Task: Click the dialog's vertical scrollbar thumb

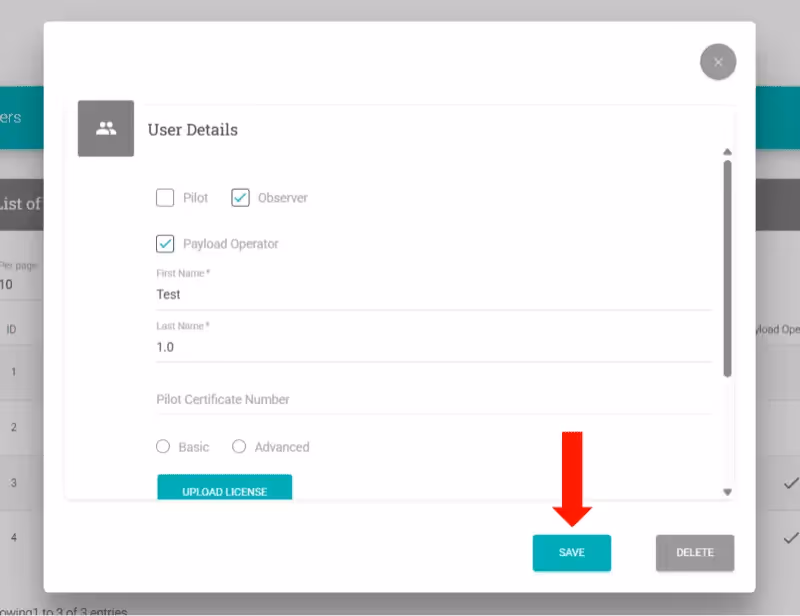Action: pyautogui.click(x=727, y=268)
